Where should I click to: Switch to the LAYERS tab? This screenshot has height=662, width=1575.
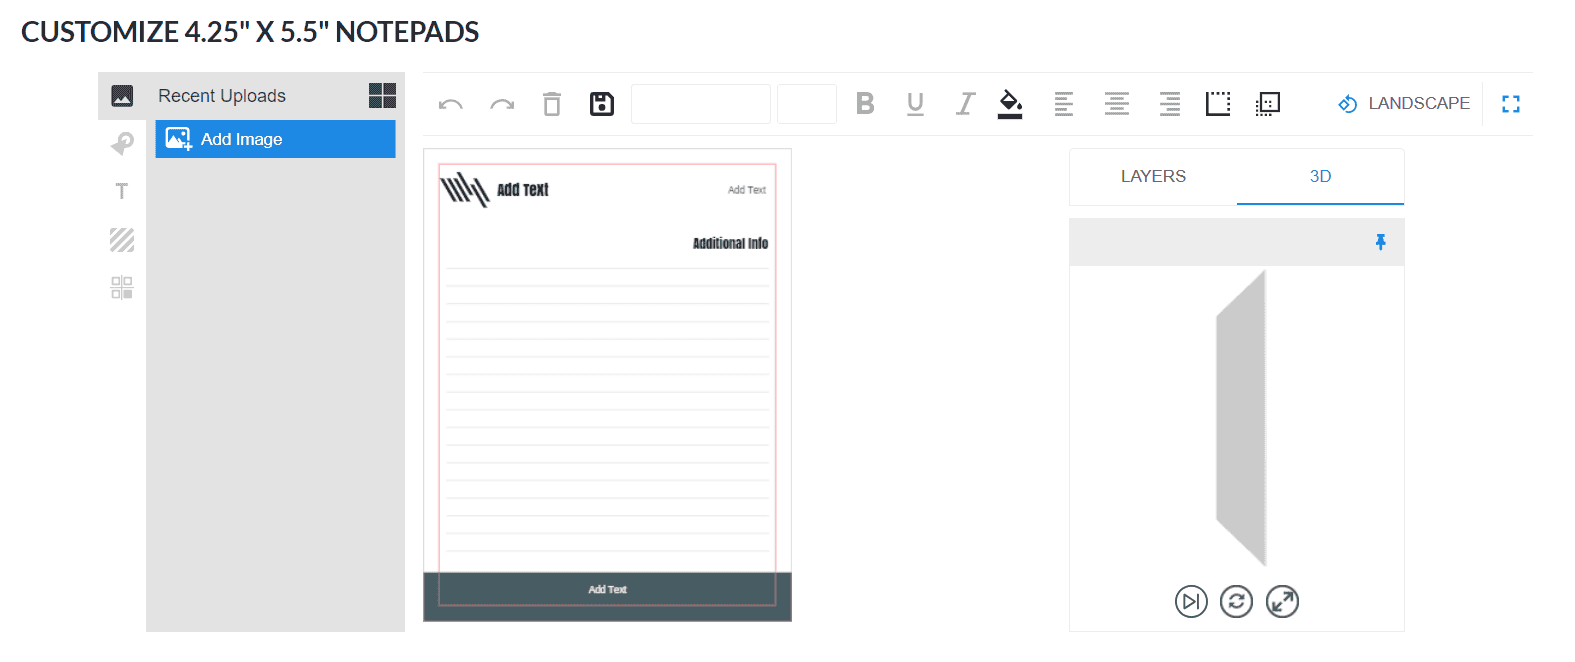[x=1153, y=177]
